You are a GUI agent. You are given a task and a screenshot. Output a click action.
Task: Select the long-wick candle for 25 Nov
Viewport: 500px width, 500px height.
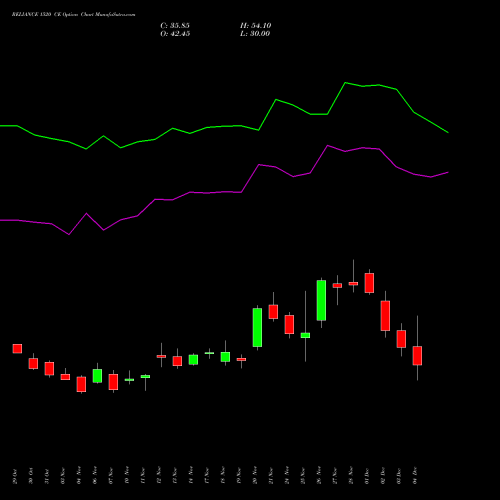pyautogui.click(x=305, y=335)
